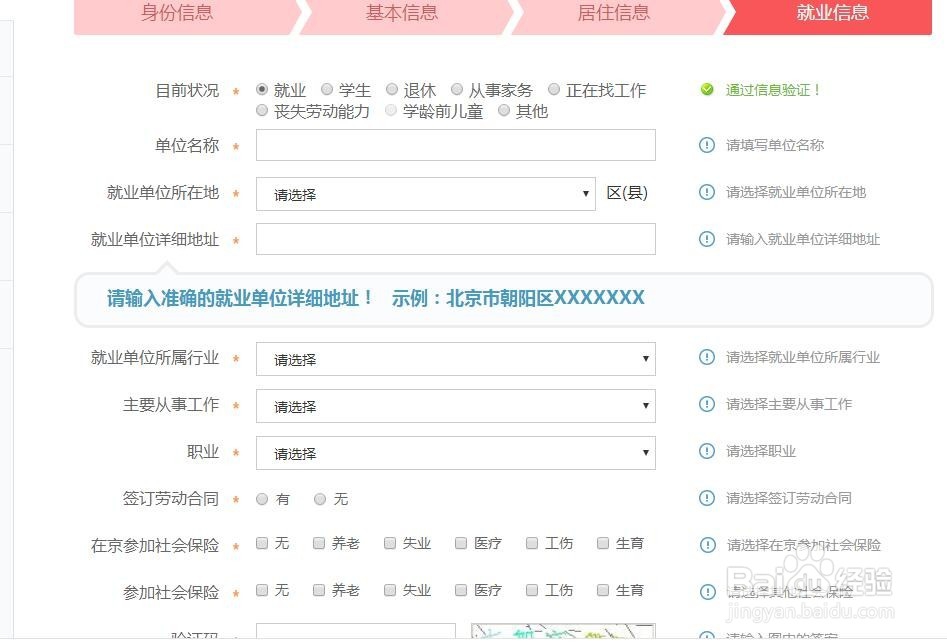Click the alert icon beside 请选择职业
Viewport: 947px width, 644px height.
(x=708, y=451)
